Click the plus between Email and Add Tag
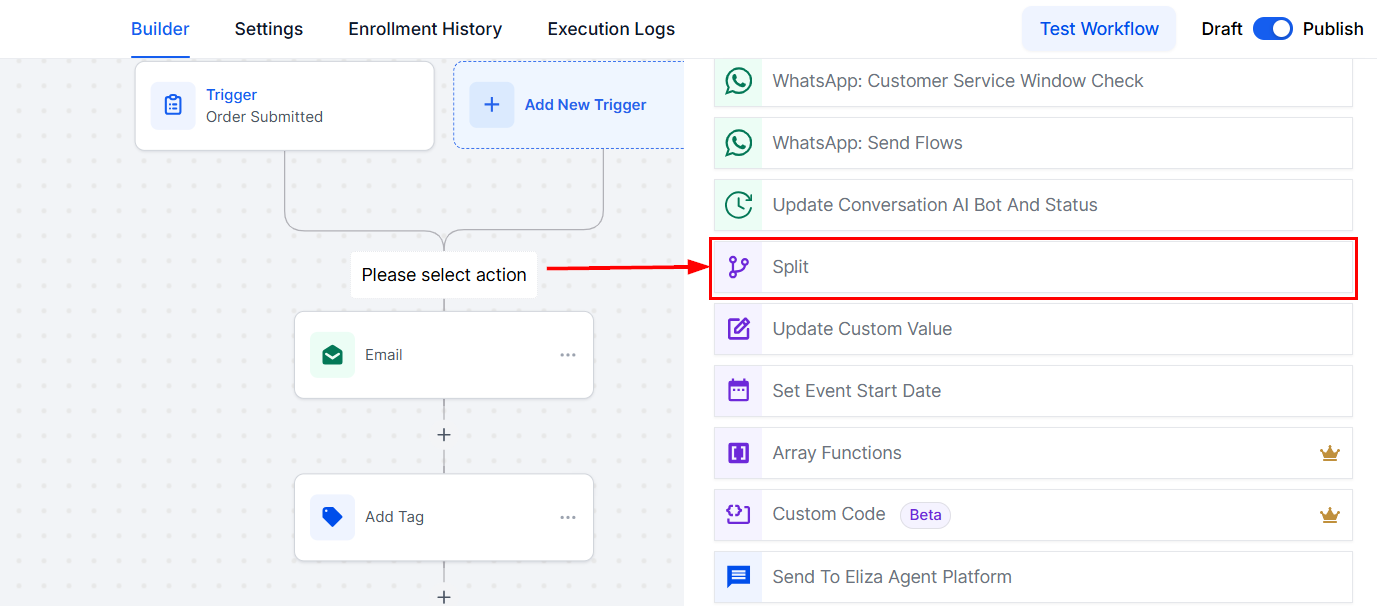Screen dimensions: 1377x606 pos(444,435)
